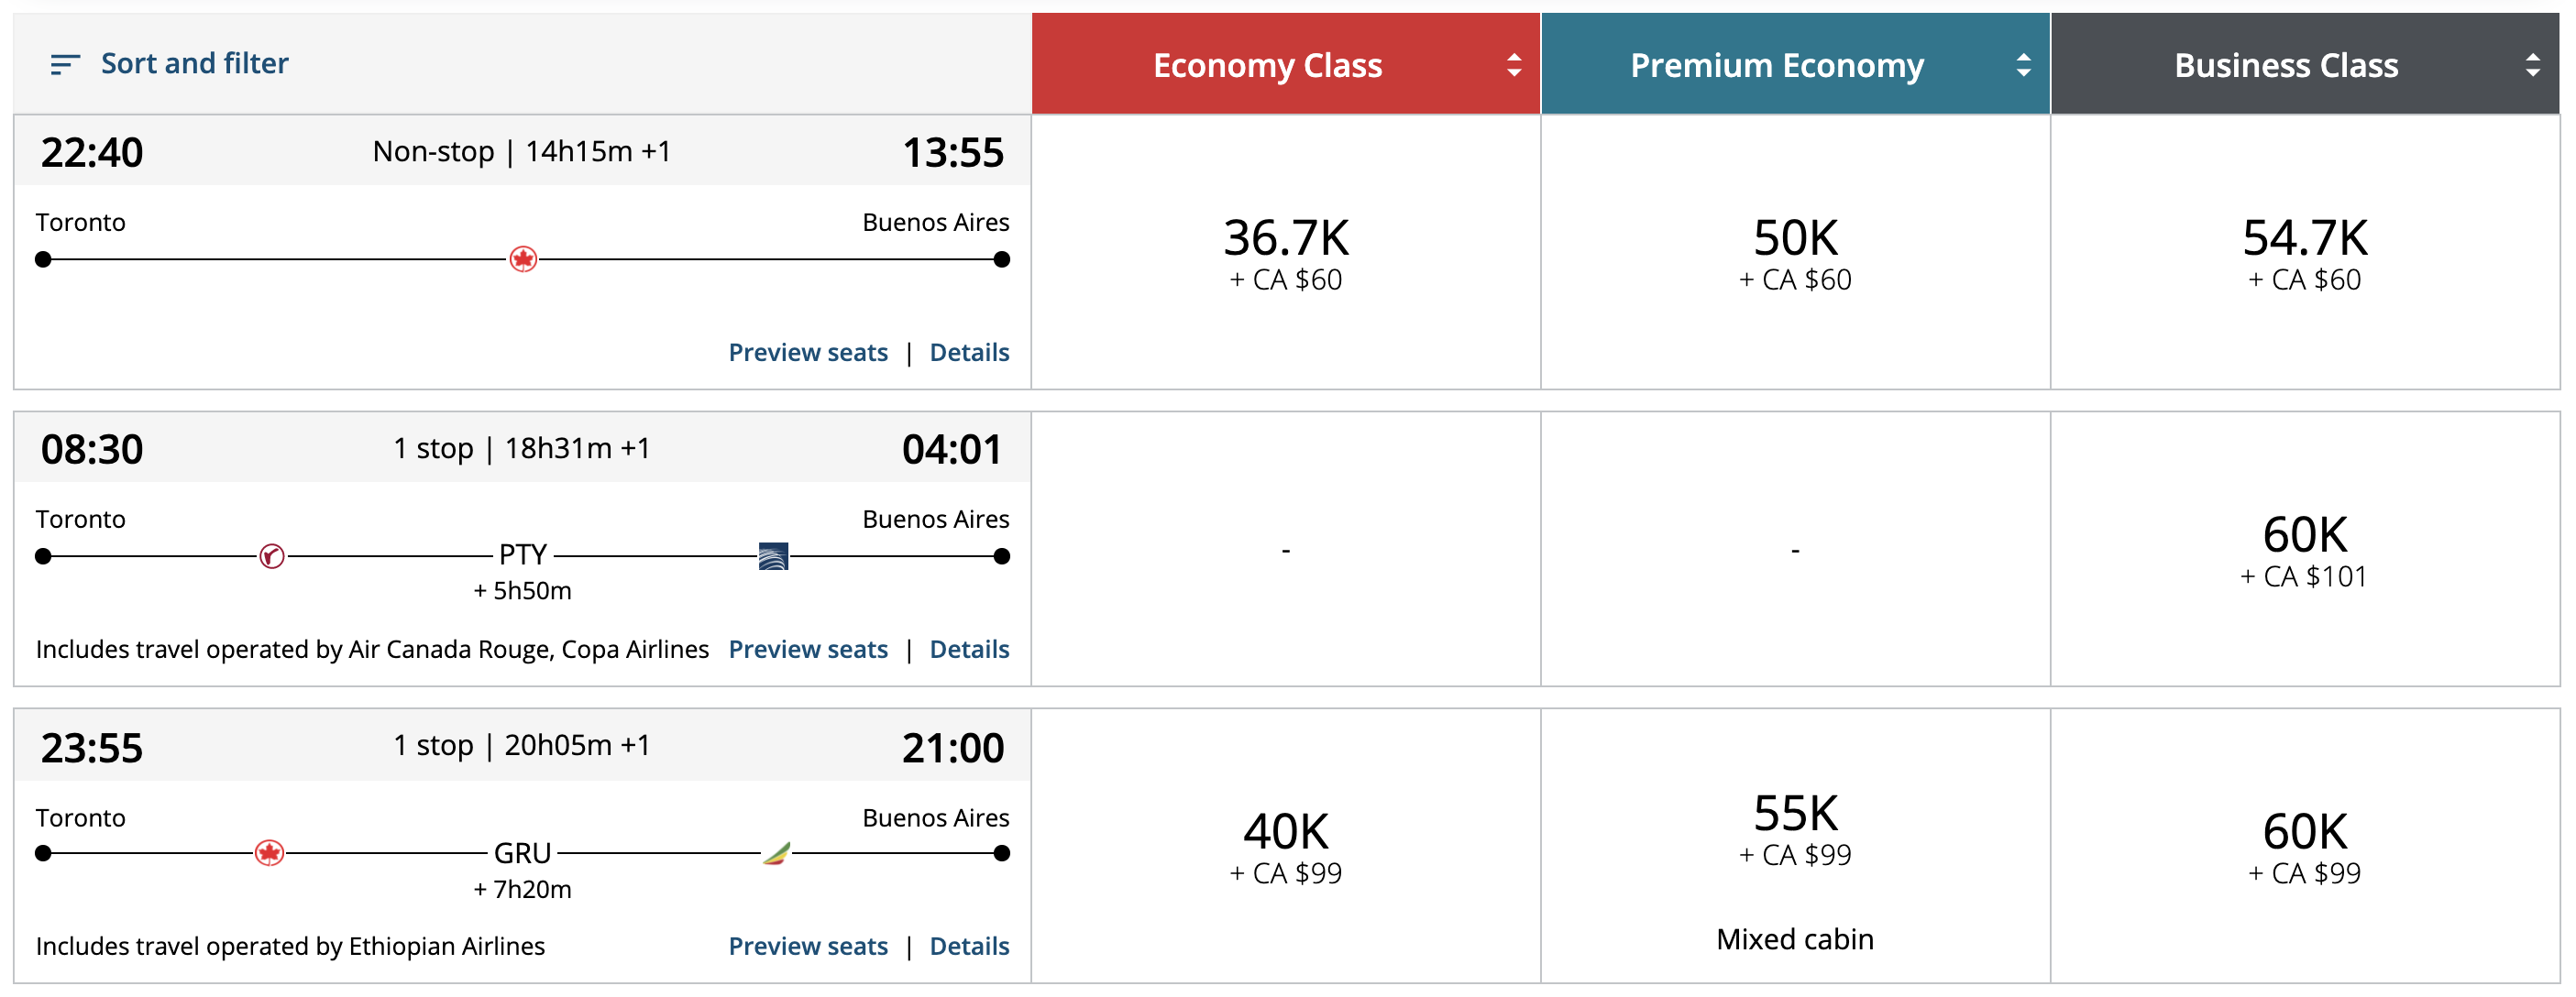This screenshot has height=997, width=2576.
Task: Preview seats for the 23:55 GRU flight
Action: click(808, 947)
